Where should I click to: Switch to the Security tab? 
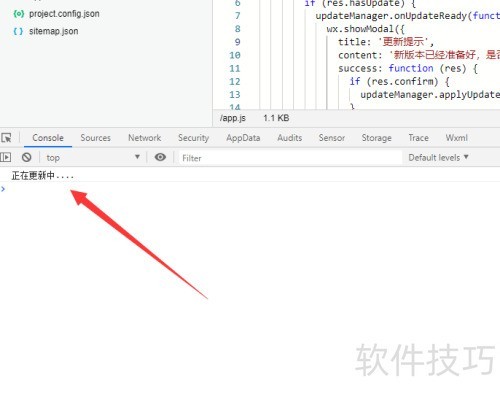pos(193,138)
